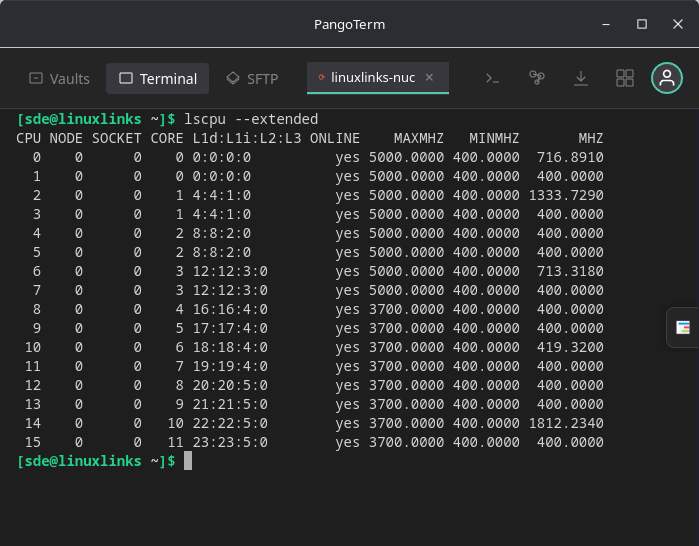Minimize the PangoTerm window
The width and height of the screenshot is (699, 546).
[606, 25]
